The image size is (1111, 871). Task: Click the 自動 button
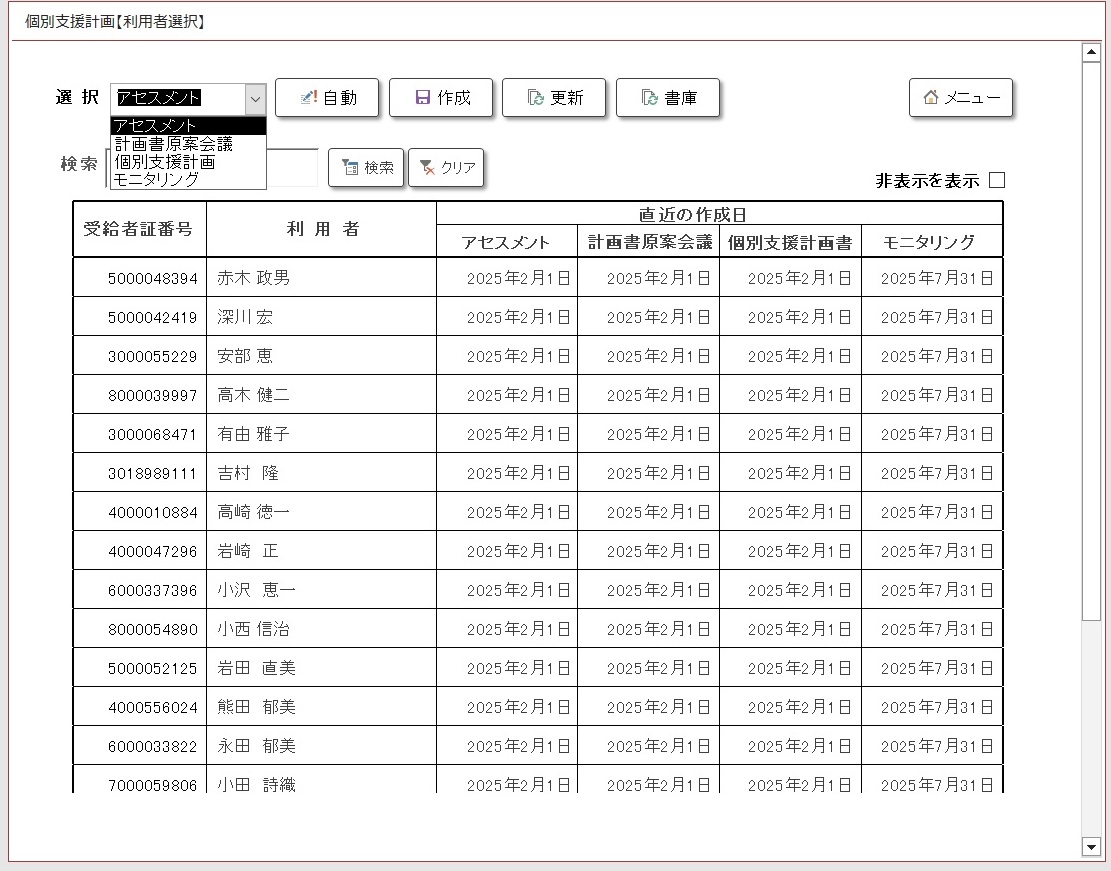327,98
